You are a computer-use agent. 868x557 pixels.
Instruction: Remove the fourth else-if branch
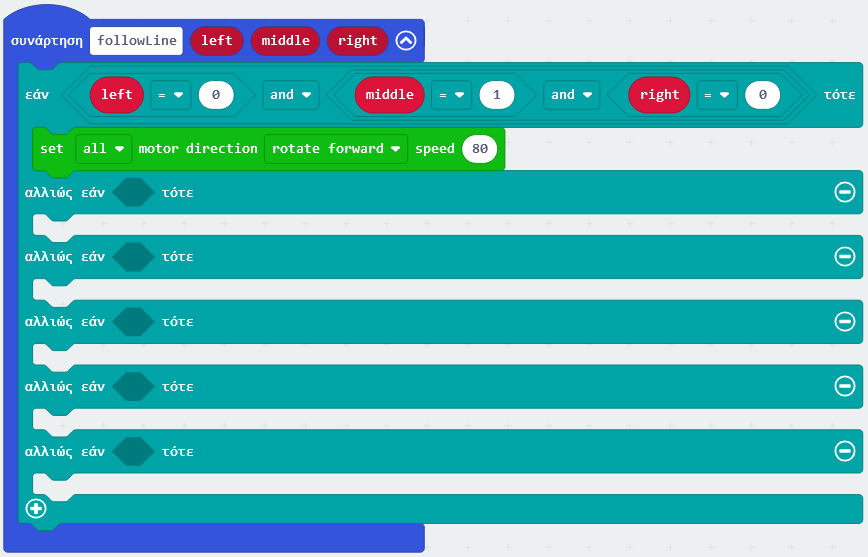(x=845, y=386)
